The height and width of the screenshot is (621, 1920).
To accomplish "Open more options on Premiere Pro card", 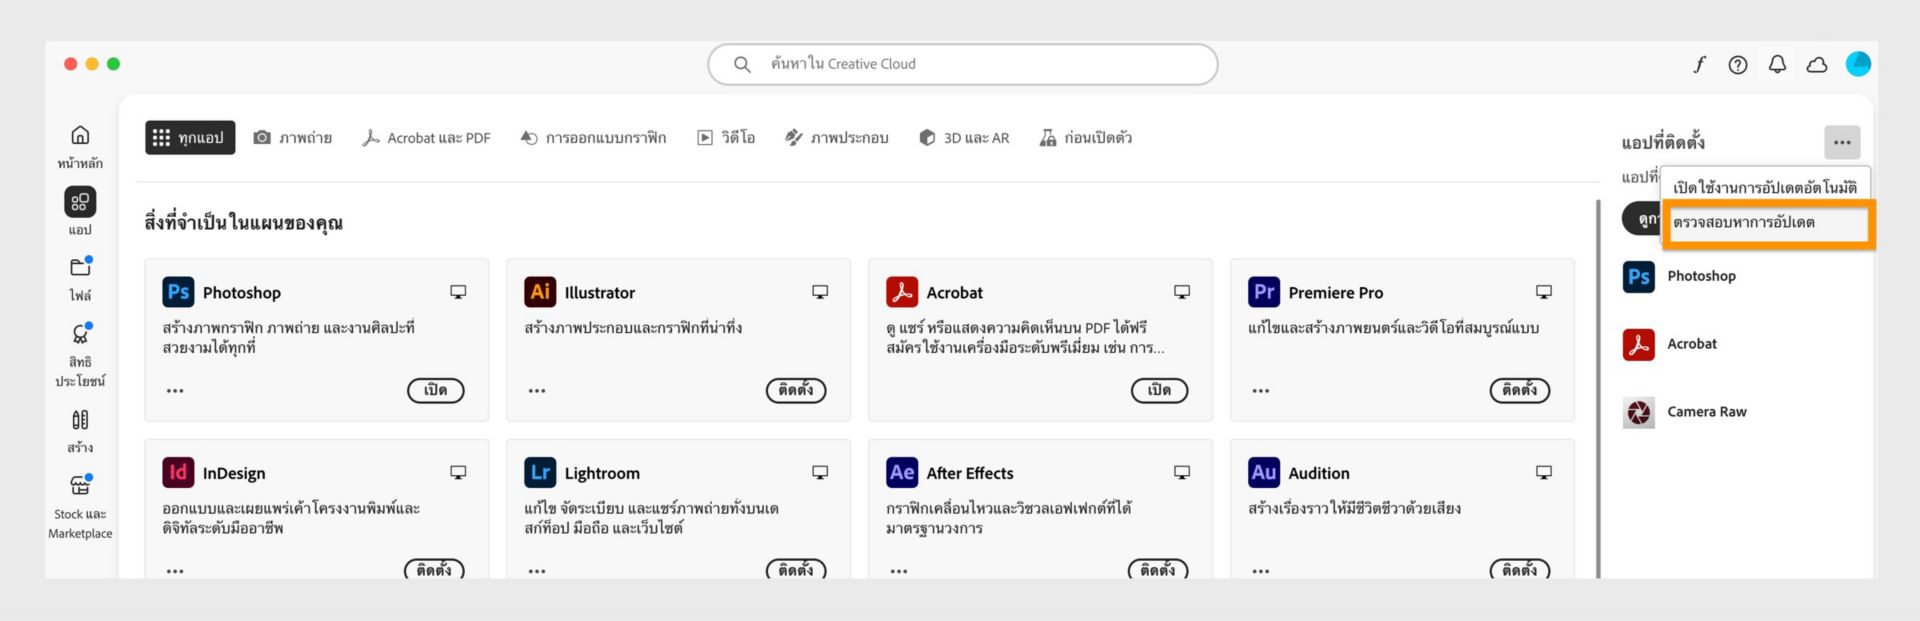I will [1261, 391].
